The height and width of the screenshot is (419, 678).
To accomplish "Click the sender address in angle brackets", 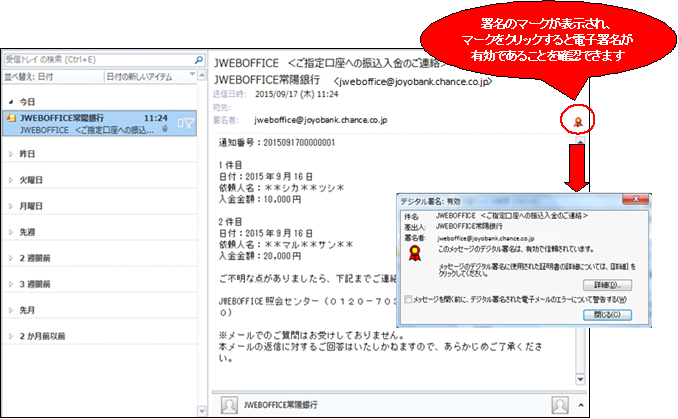I will pyautogui.click(x=413, y=81).
